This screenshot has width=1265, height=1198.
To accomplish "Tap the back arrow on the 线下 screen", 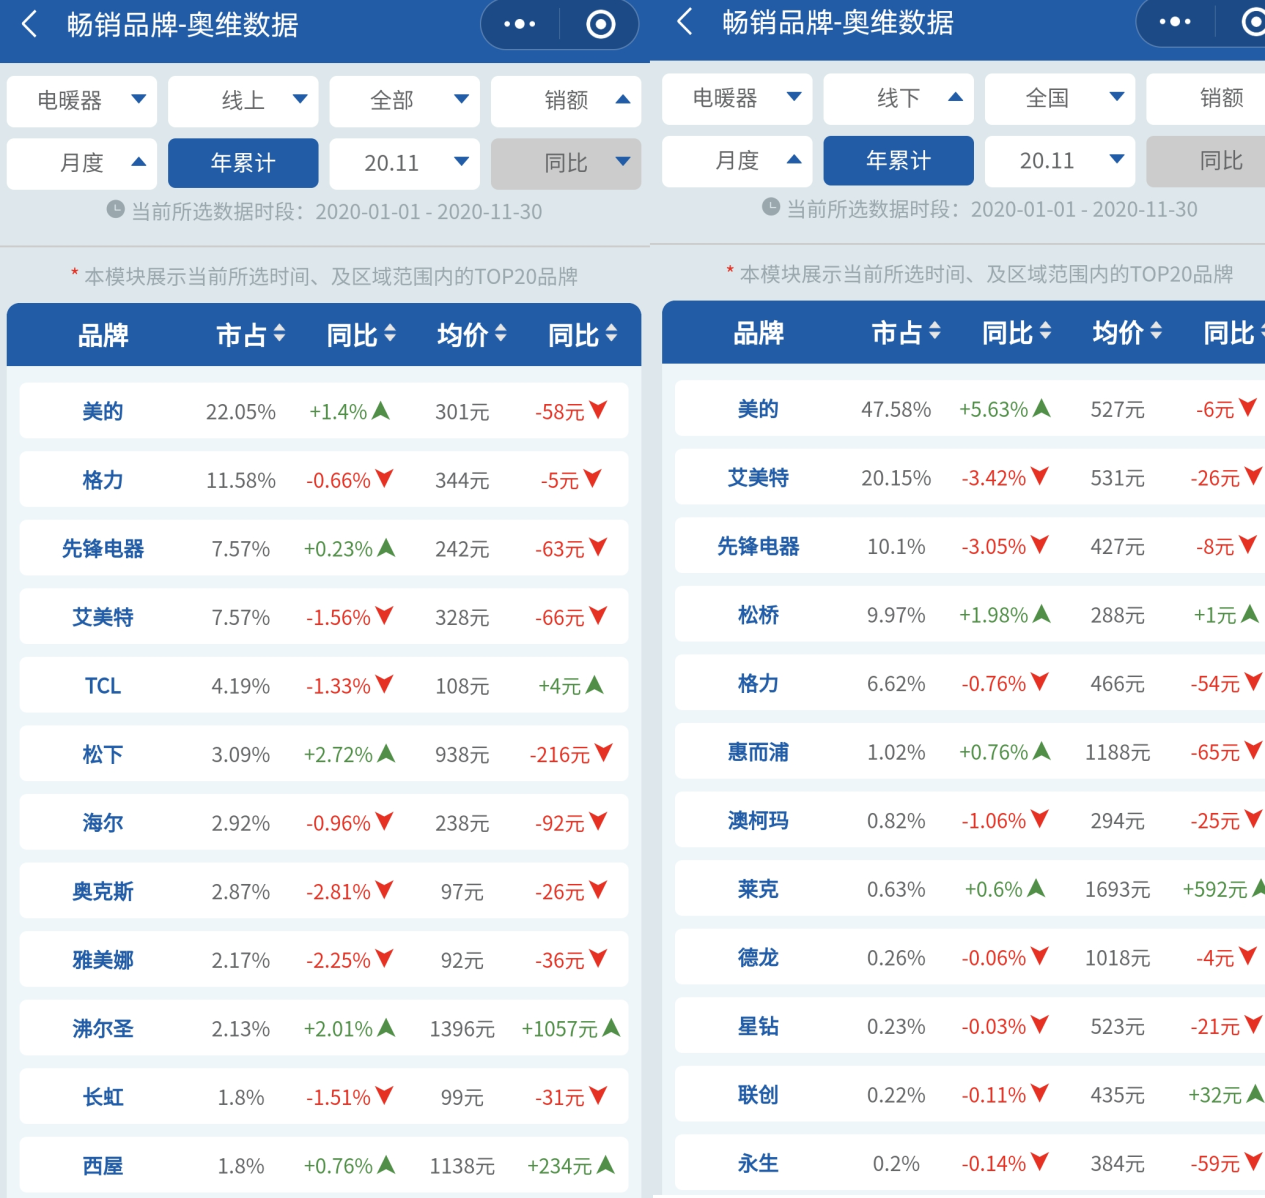I will coord(685,22).
